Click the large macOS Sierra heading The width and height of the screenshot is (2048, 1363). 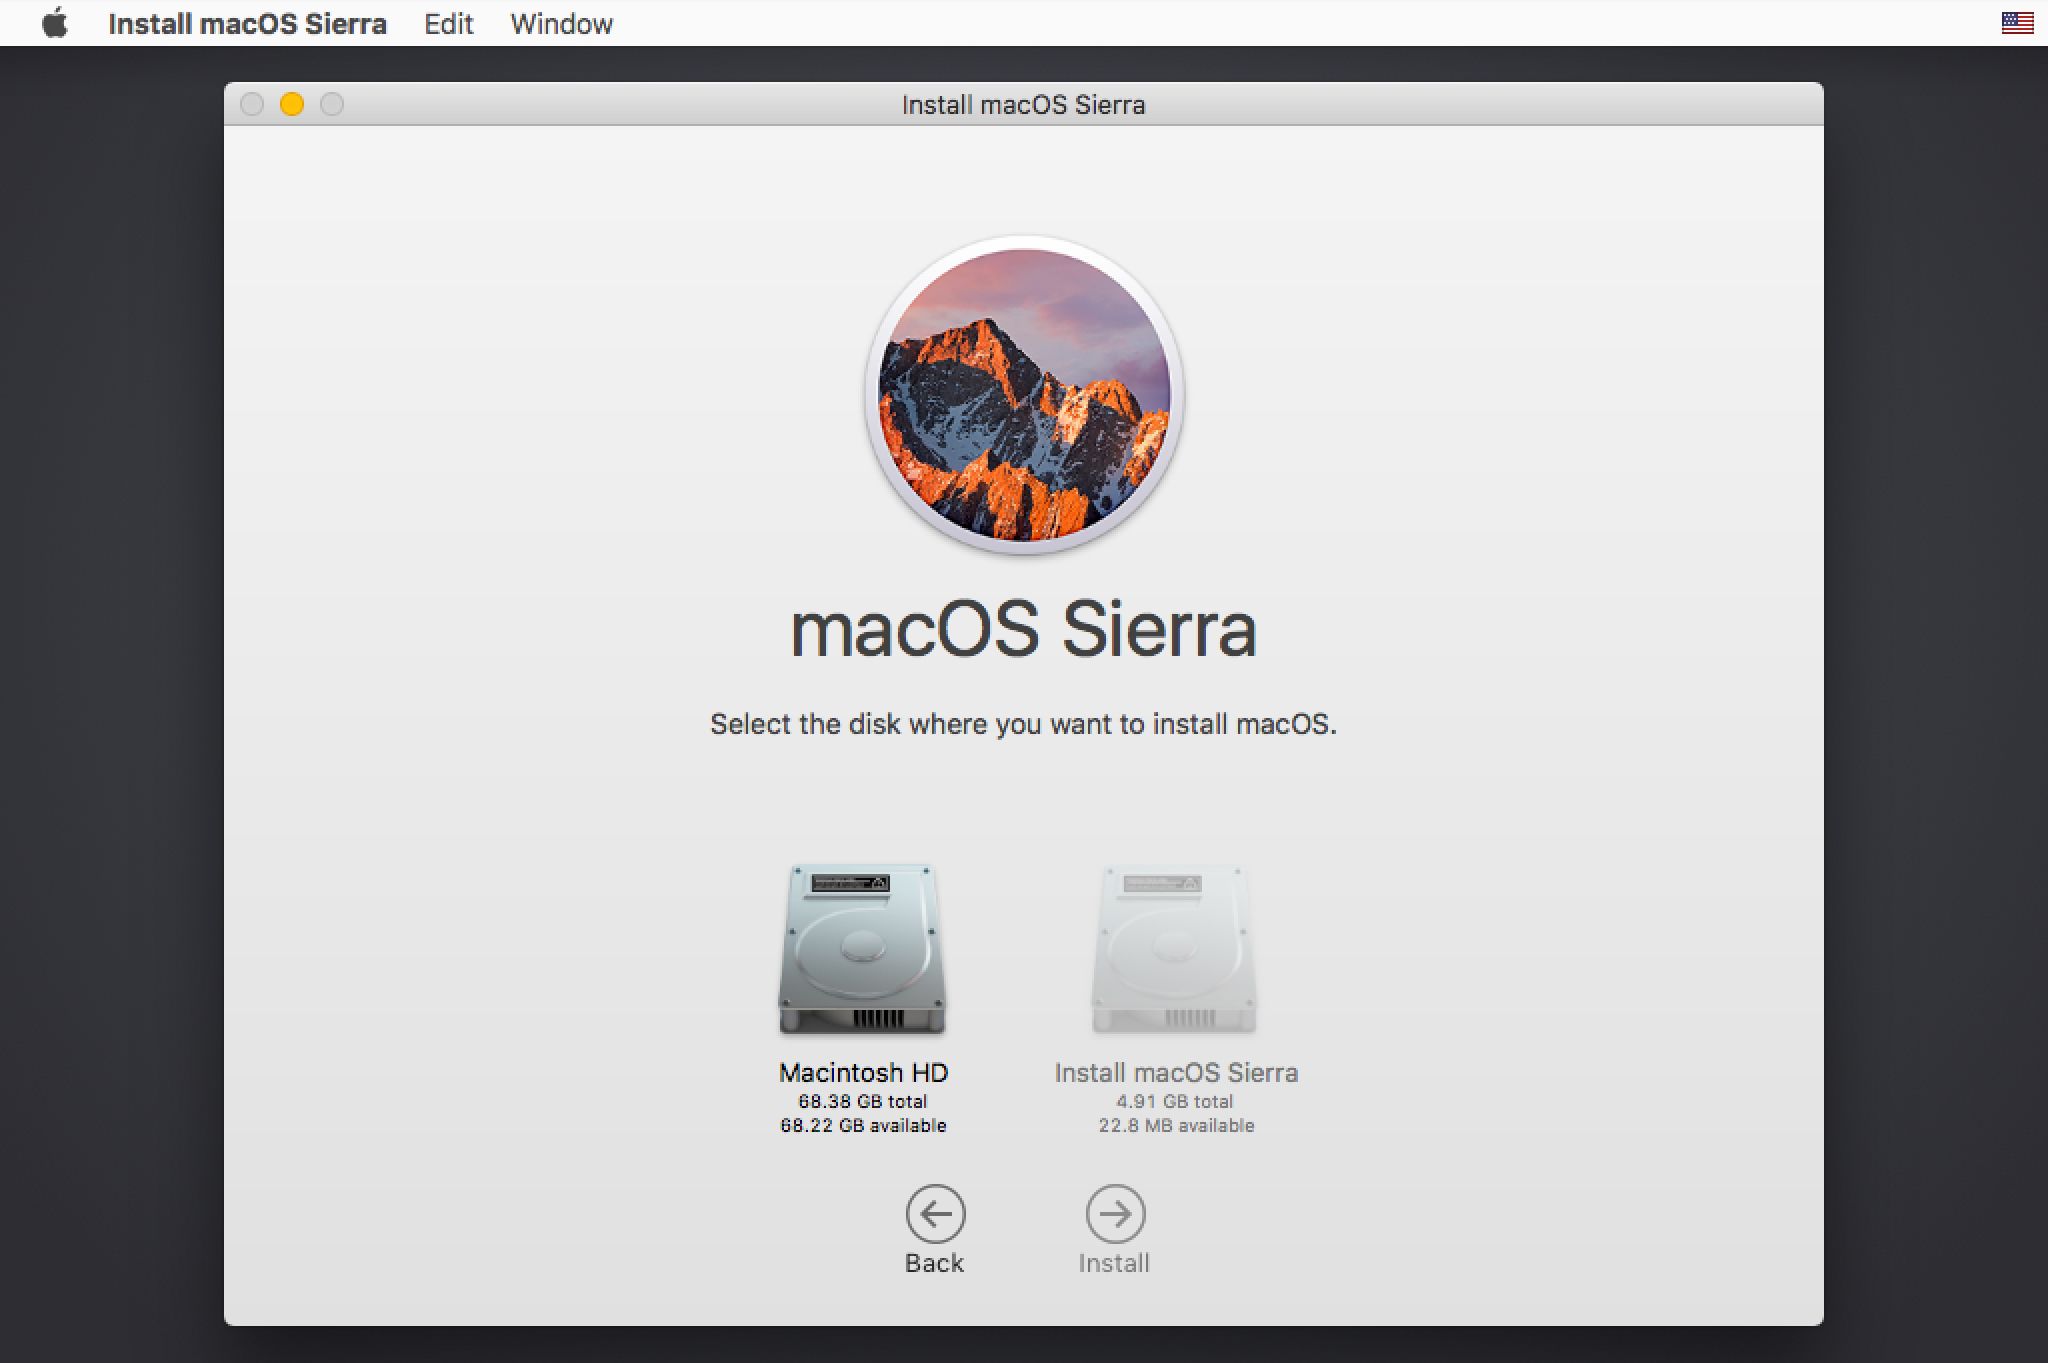pos(1023,630)
